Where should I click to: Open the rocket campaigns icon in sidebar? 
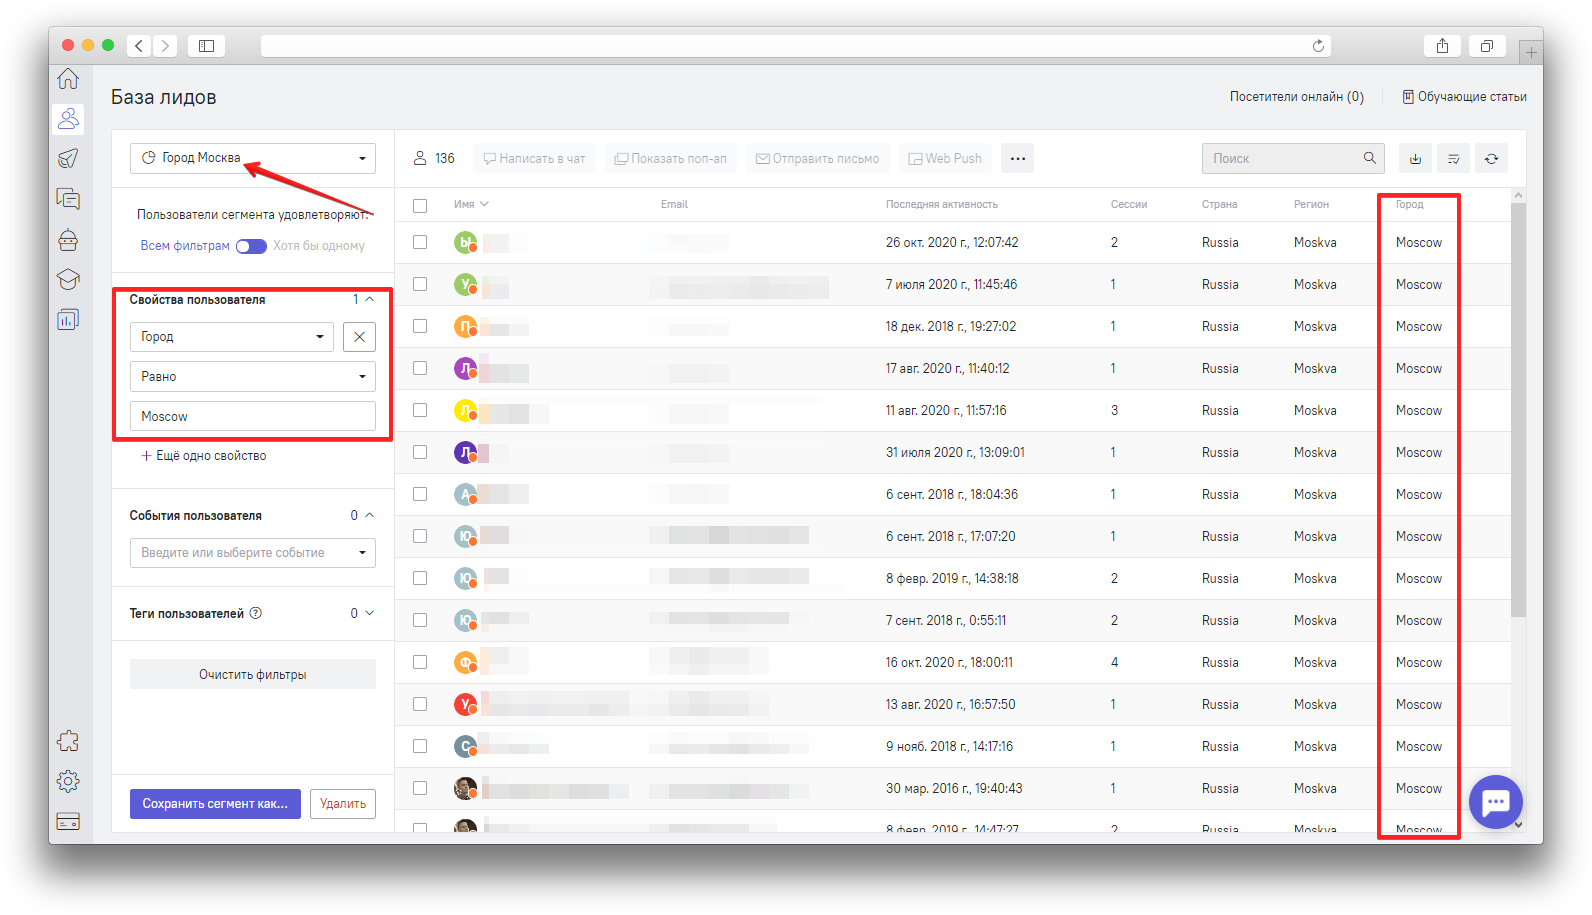68,158
